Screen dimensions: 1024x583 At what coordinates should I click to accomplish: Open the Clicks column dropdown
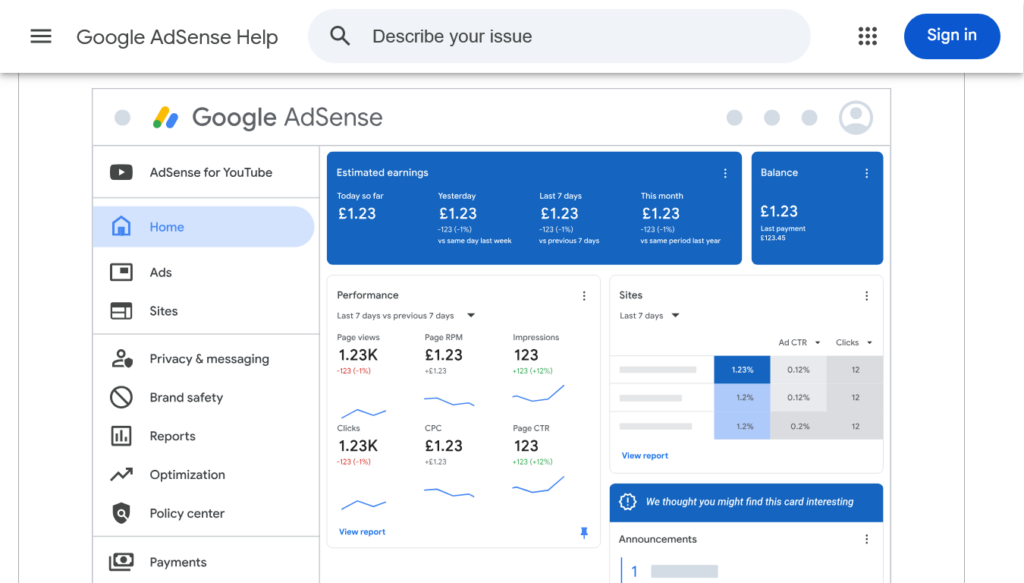(870, 343)
